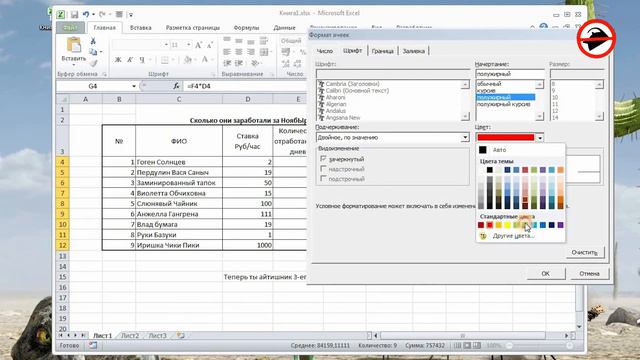This screenshot has height=360, width=640.
Task: Click the Decrease indent icon
Action: pos(227,63)
